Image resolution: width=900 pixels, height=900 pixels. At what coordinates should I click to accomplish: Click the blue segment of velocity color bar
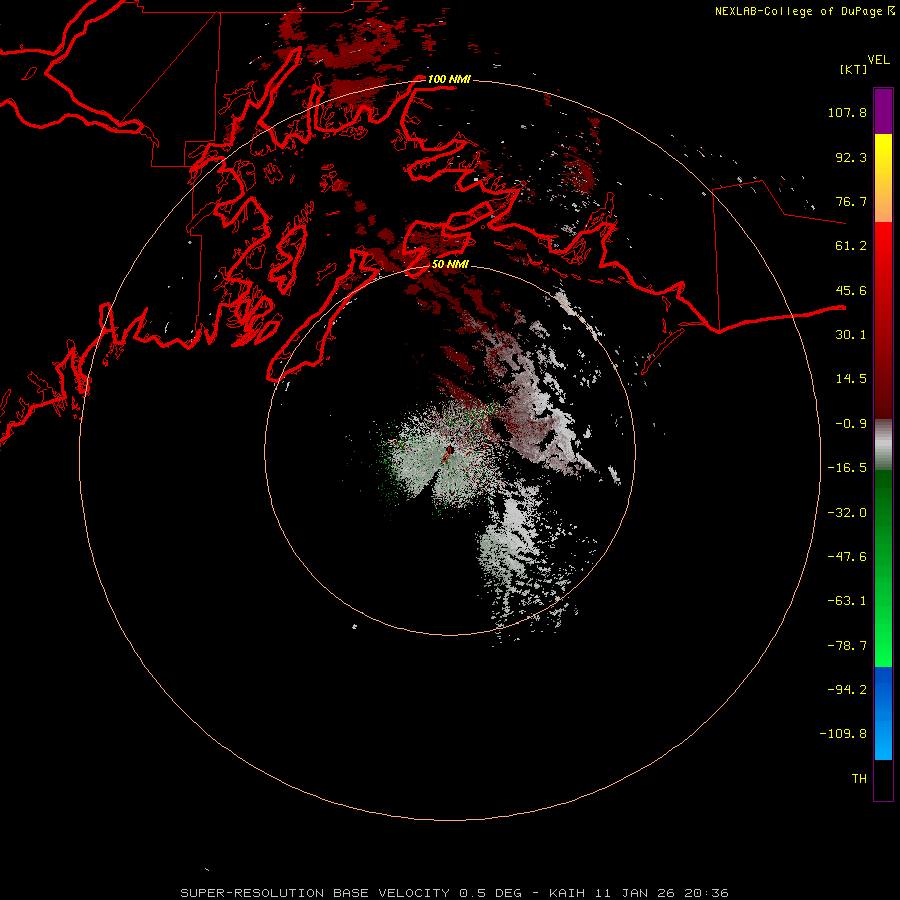point(883,713)
